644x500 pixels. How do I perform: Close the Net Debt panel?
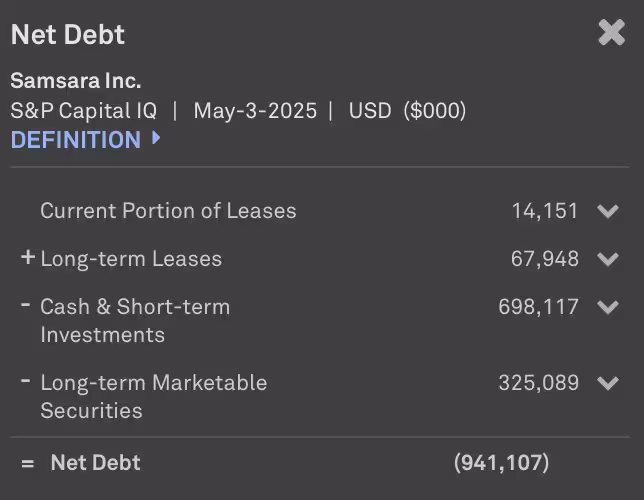pyautogui.click(x=612, y=32)
